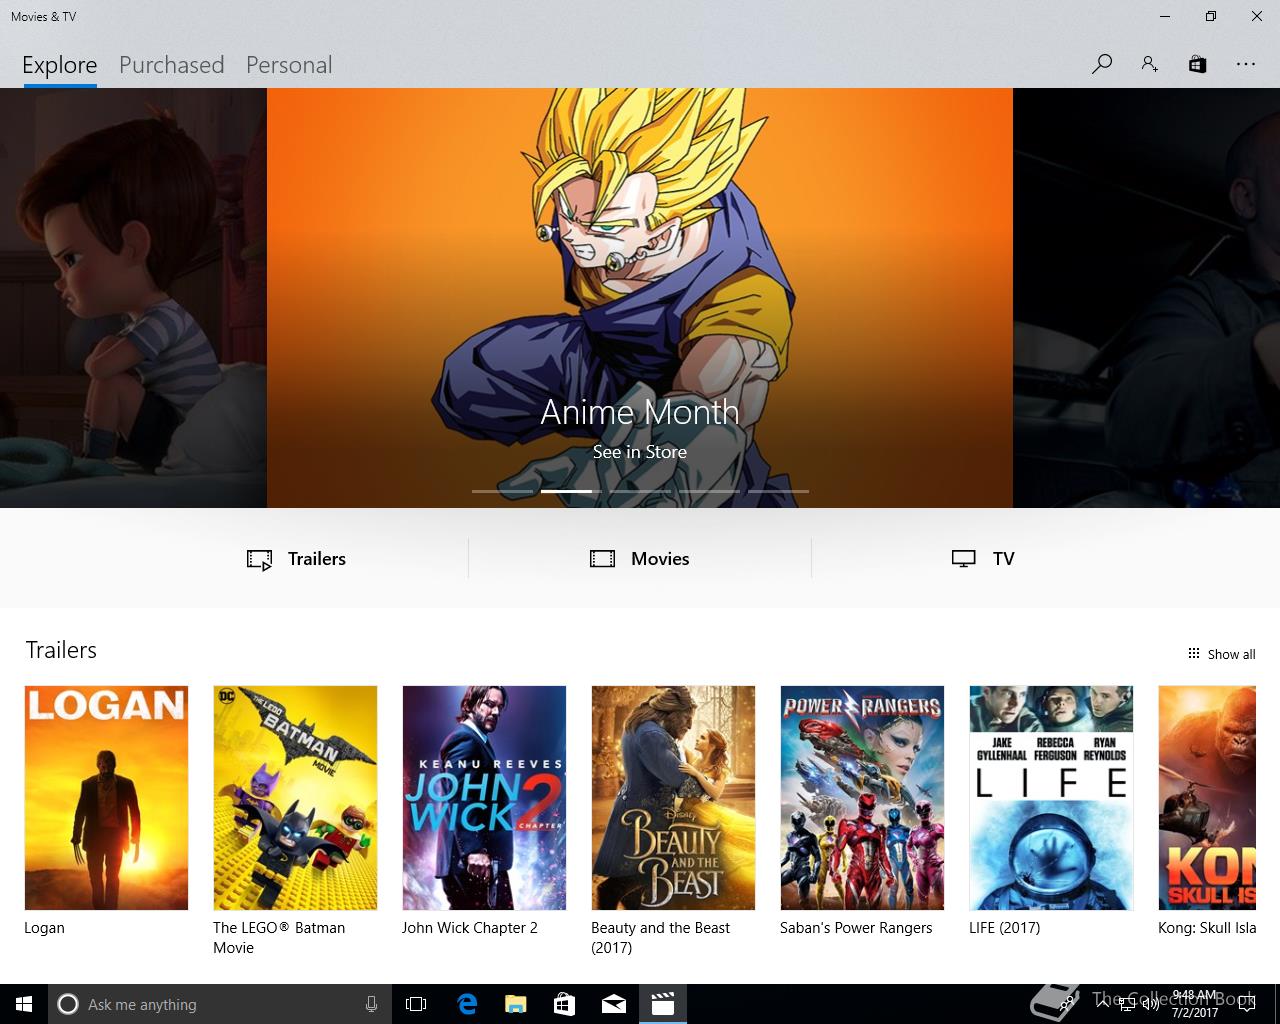
Task: Show all trailers
Action: (x=1221, y=654)
